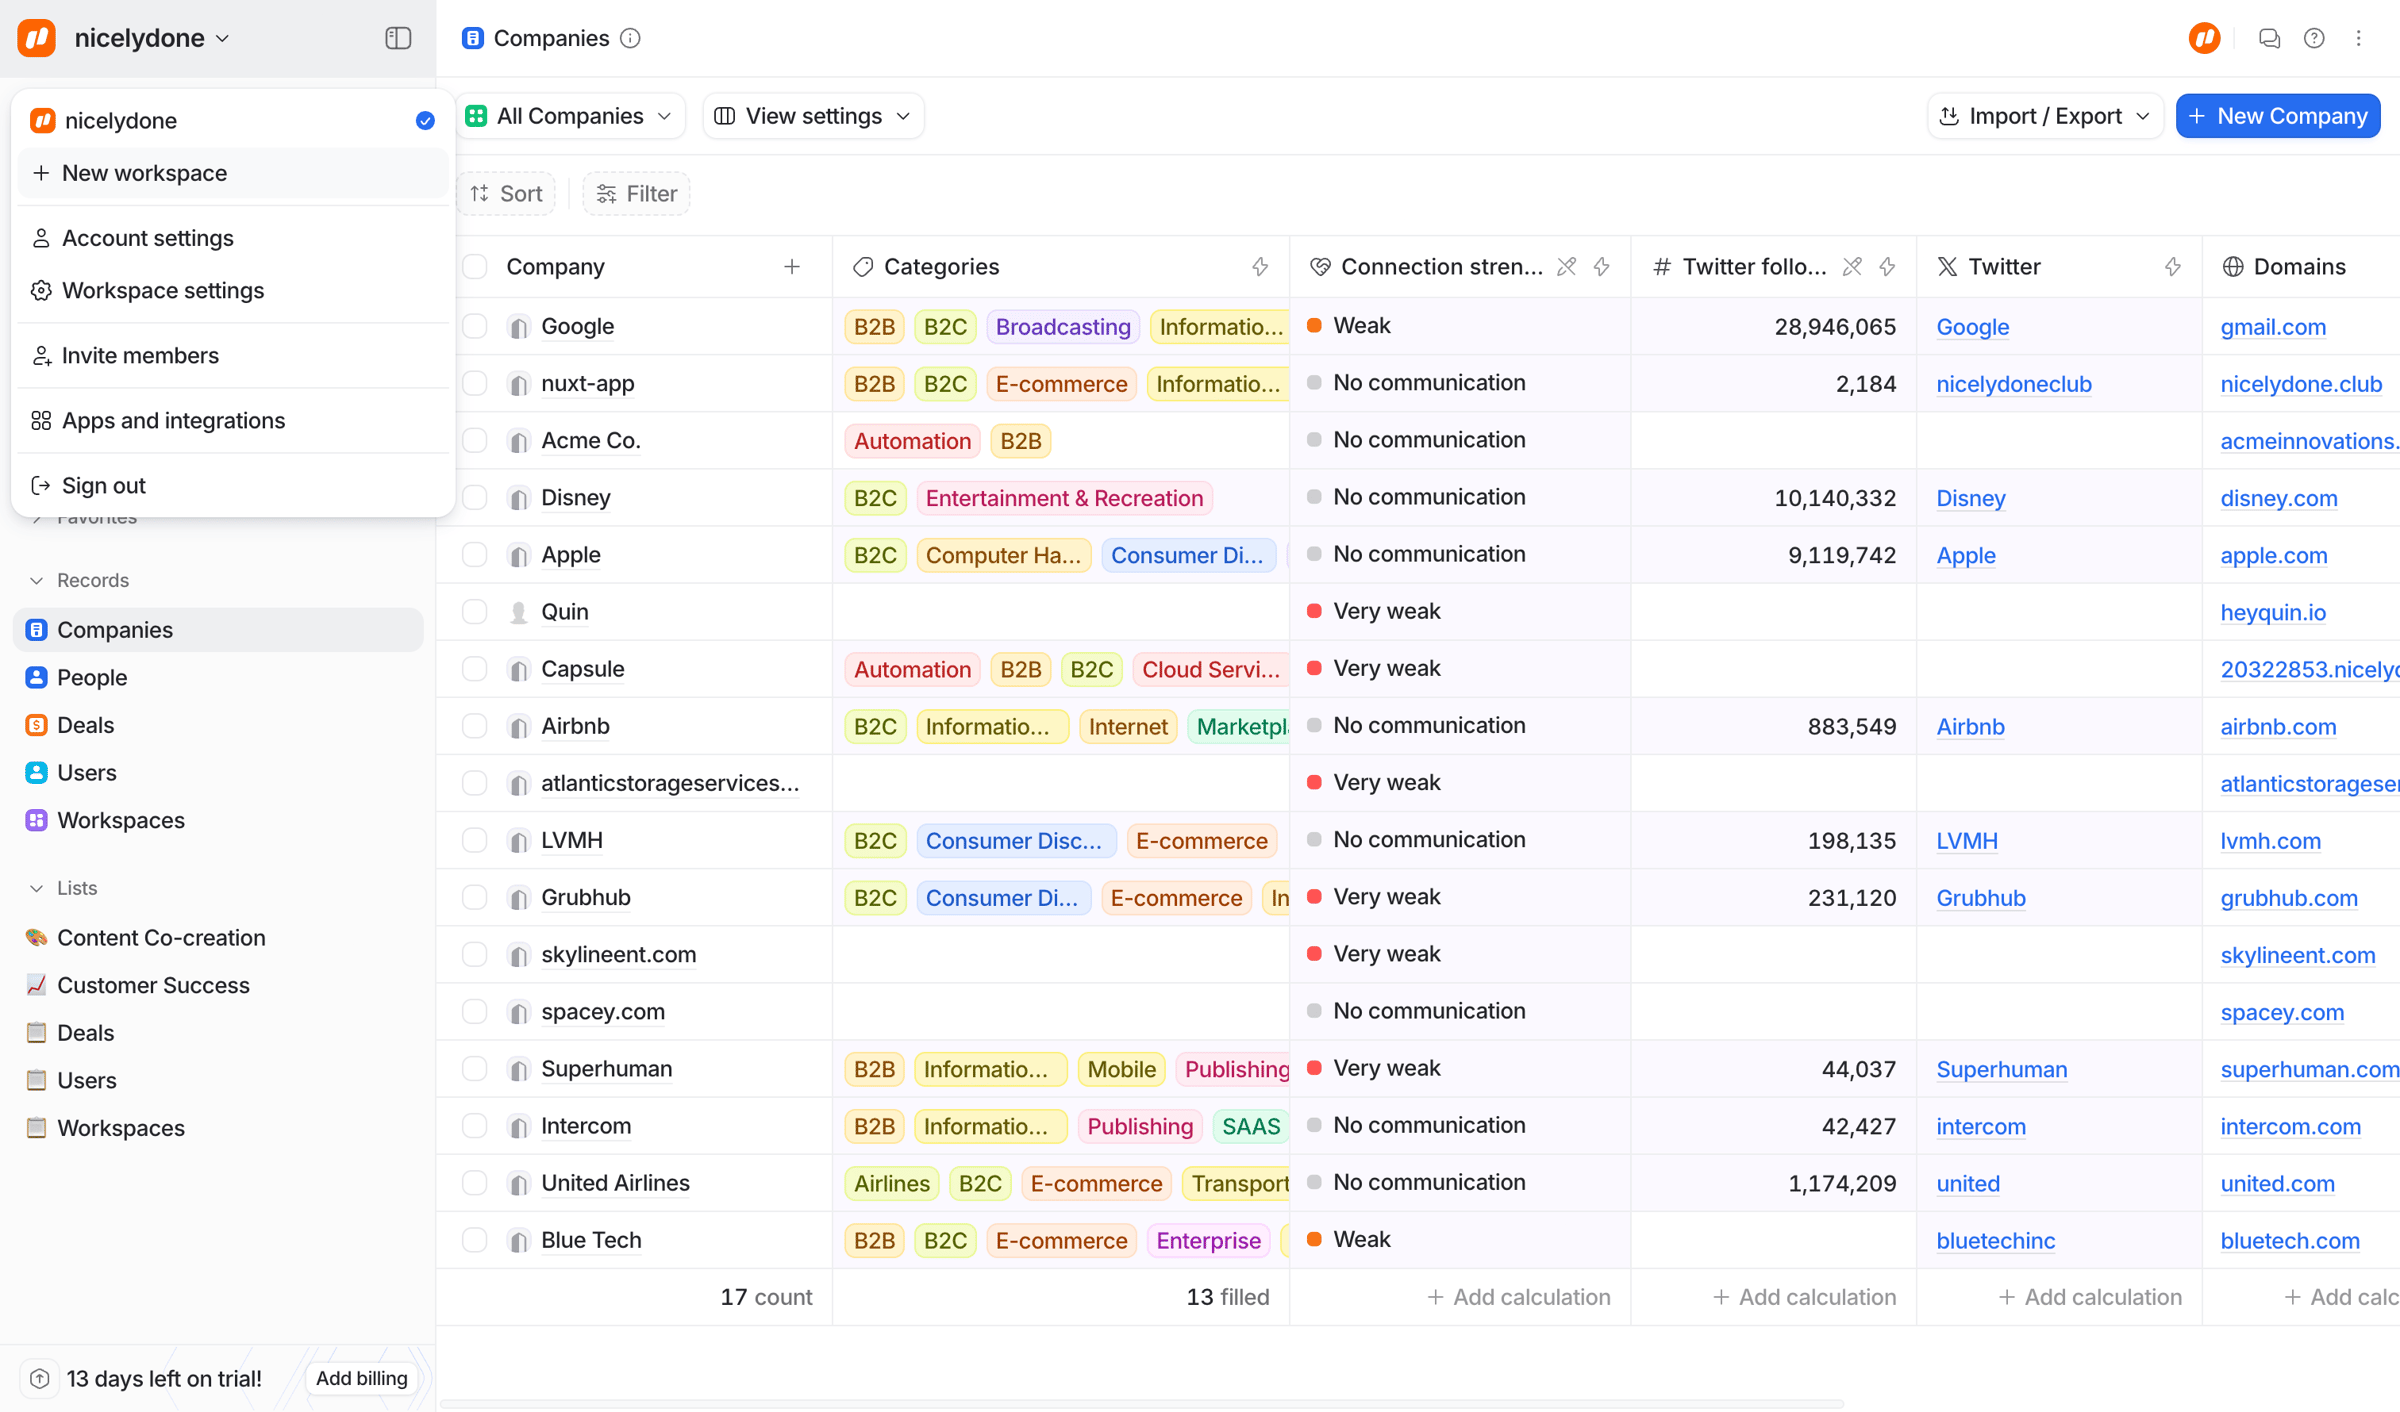Open the All Companies view dropdown
This screenshot has width=2400, height=1412.
pos(570,116)
